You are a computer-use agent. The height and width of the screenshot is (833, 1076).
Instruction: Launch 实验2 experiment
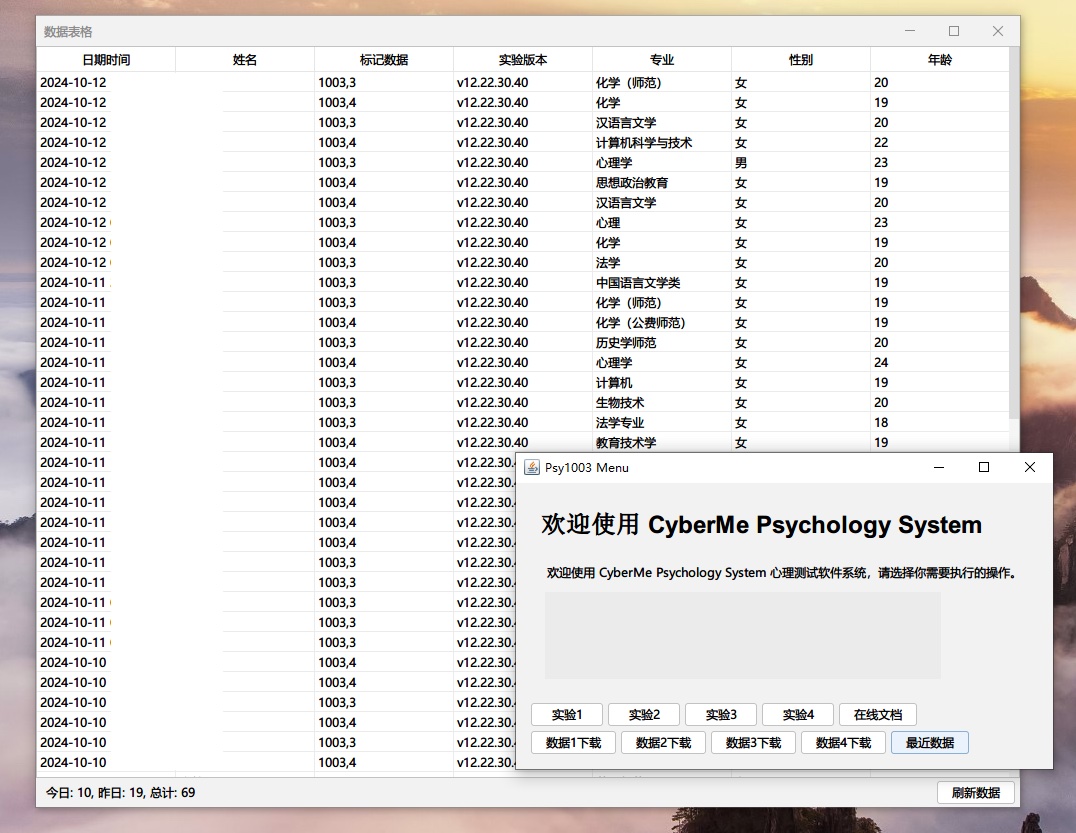tap(643, 715)
